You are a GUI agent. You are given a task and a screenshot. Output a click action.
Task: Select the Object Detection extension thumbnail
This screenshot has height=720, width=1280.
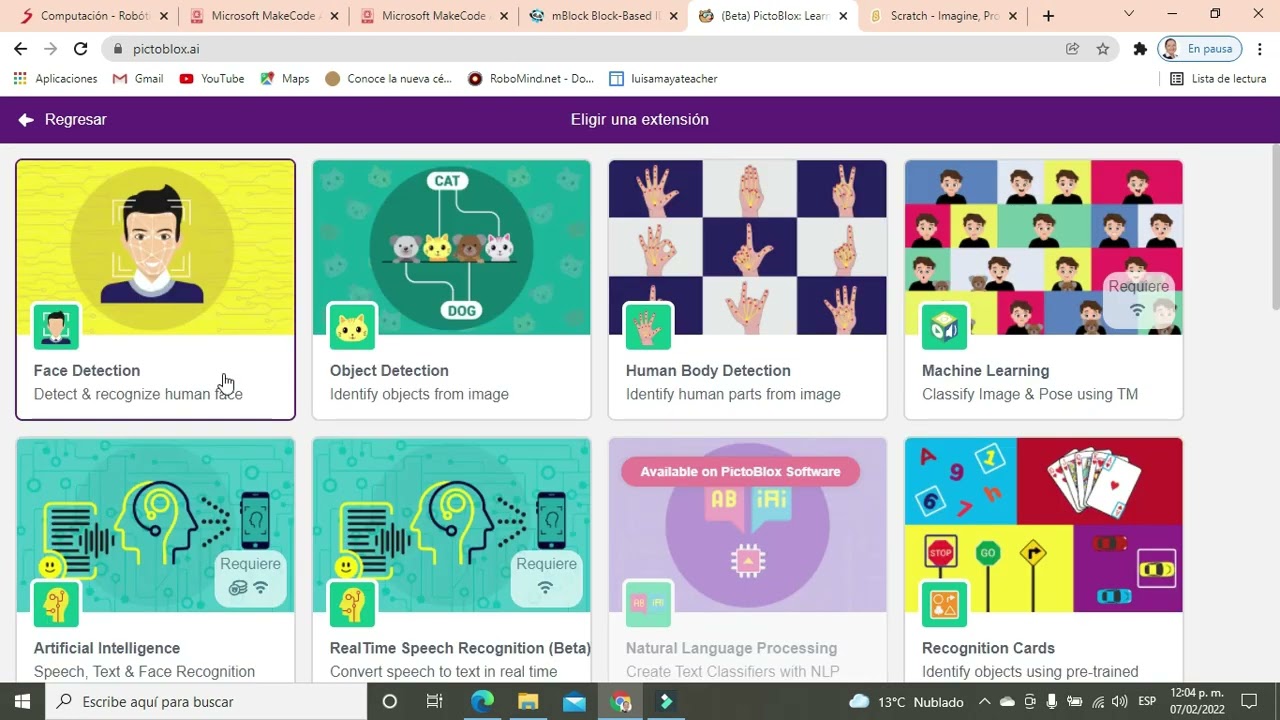(x=451, y=248)
